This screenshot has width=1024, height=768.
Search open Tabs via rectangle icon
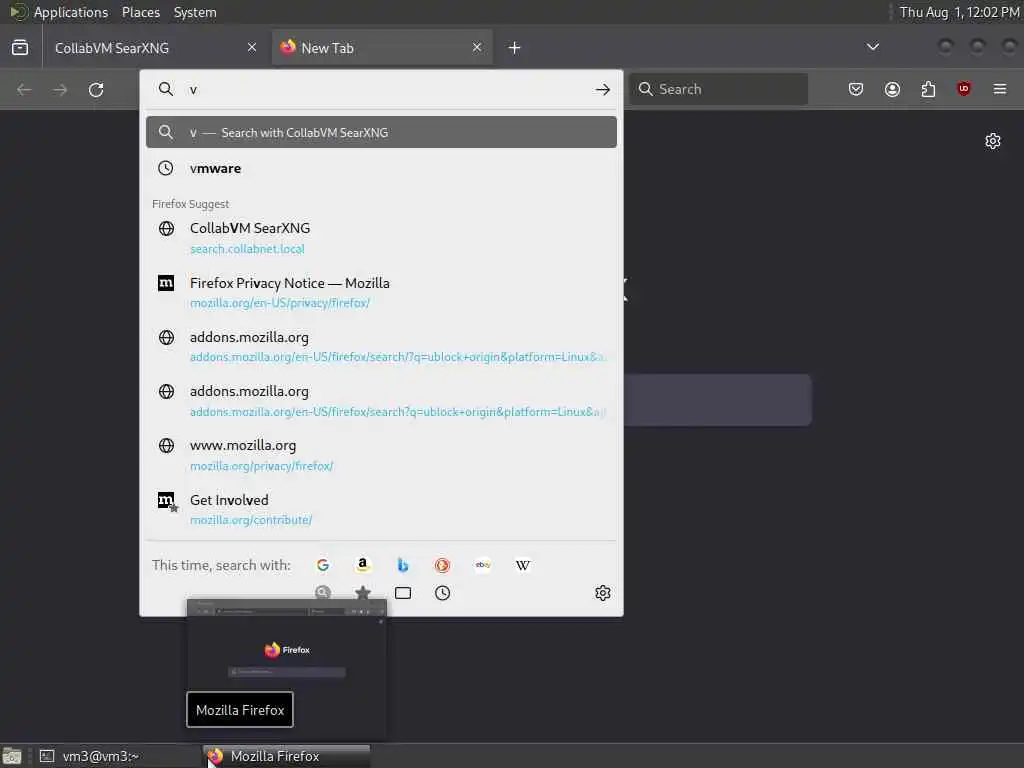coord(403,593)
